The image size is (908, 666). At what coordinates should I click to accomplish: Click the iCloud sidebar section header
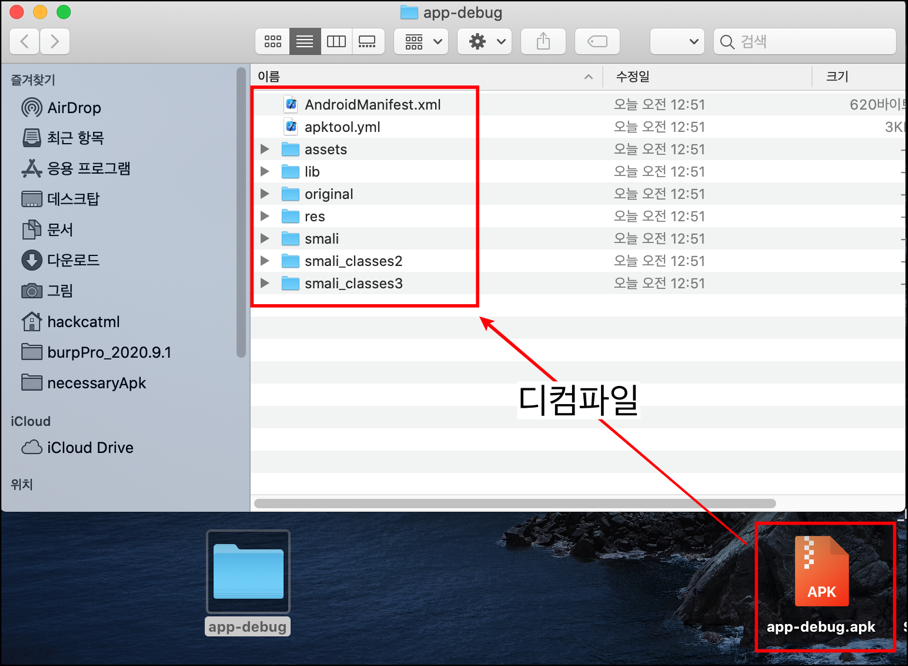31,421
